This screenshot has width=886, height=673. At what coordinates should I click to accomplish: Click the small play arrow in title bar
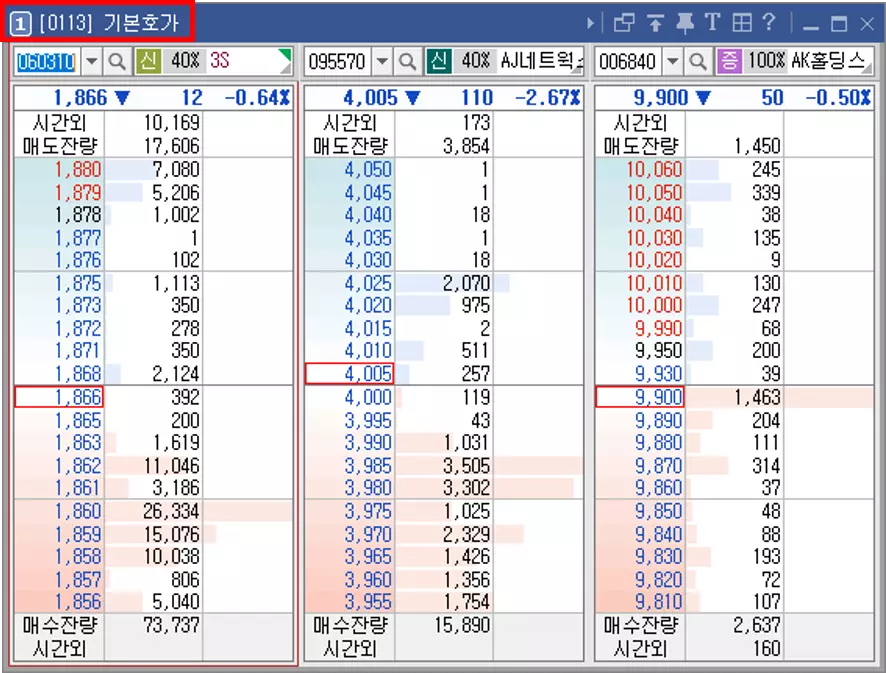pos(590,23)
